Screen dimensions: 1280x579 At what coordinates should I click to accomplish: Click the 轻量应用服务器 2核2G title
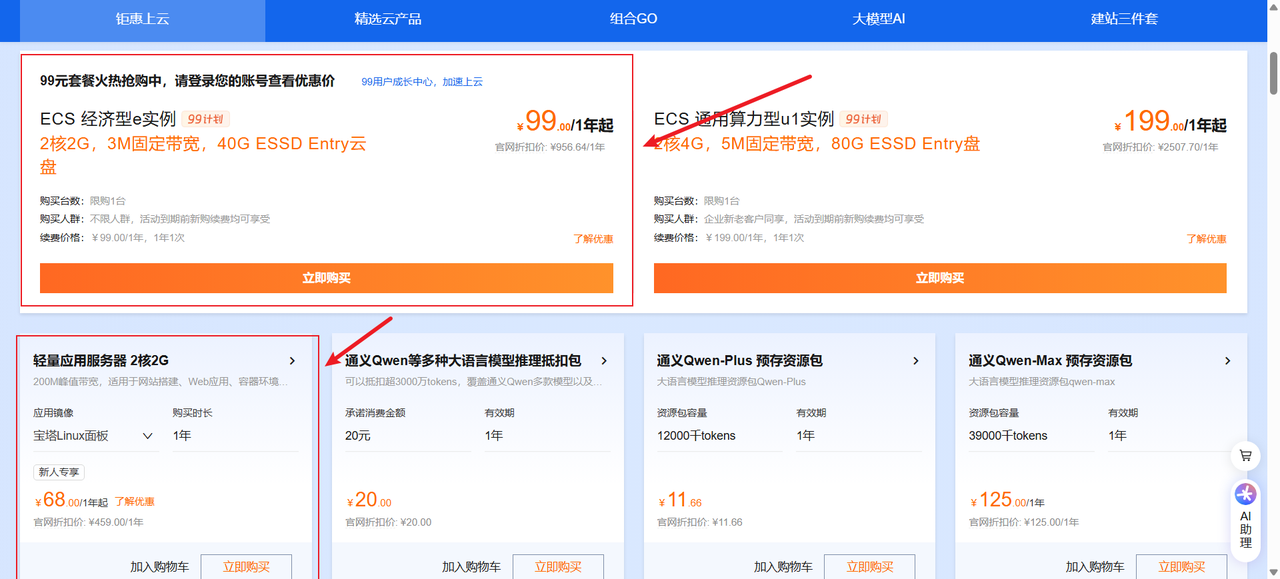coord(101,361)
